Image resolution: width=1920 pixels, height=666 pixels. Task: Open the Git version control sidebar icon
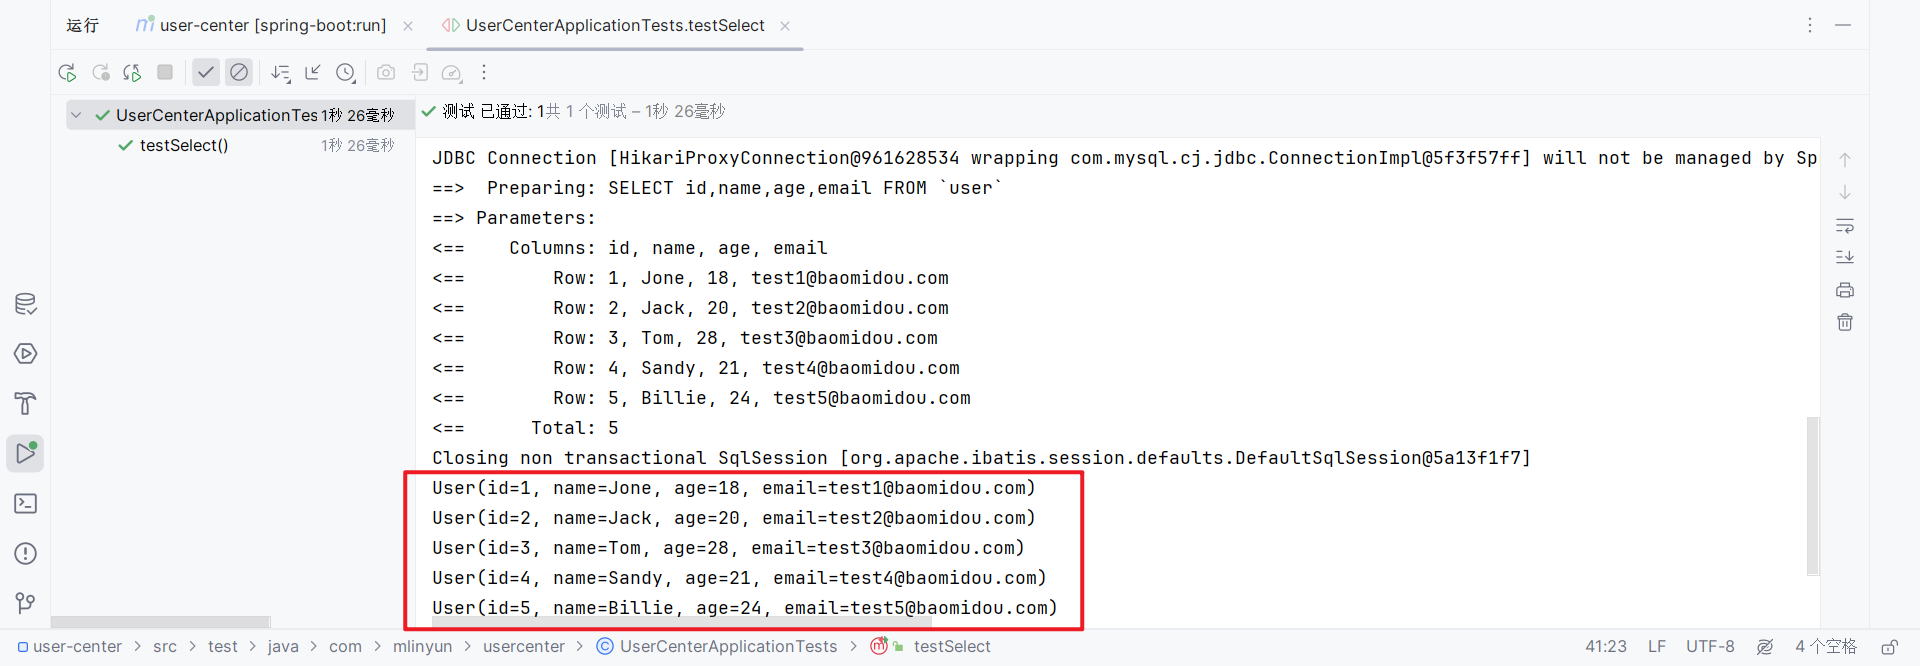(x=26, y=603)
